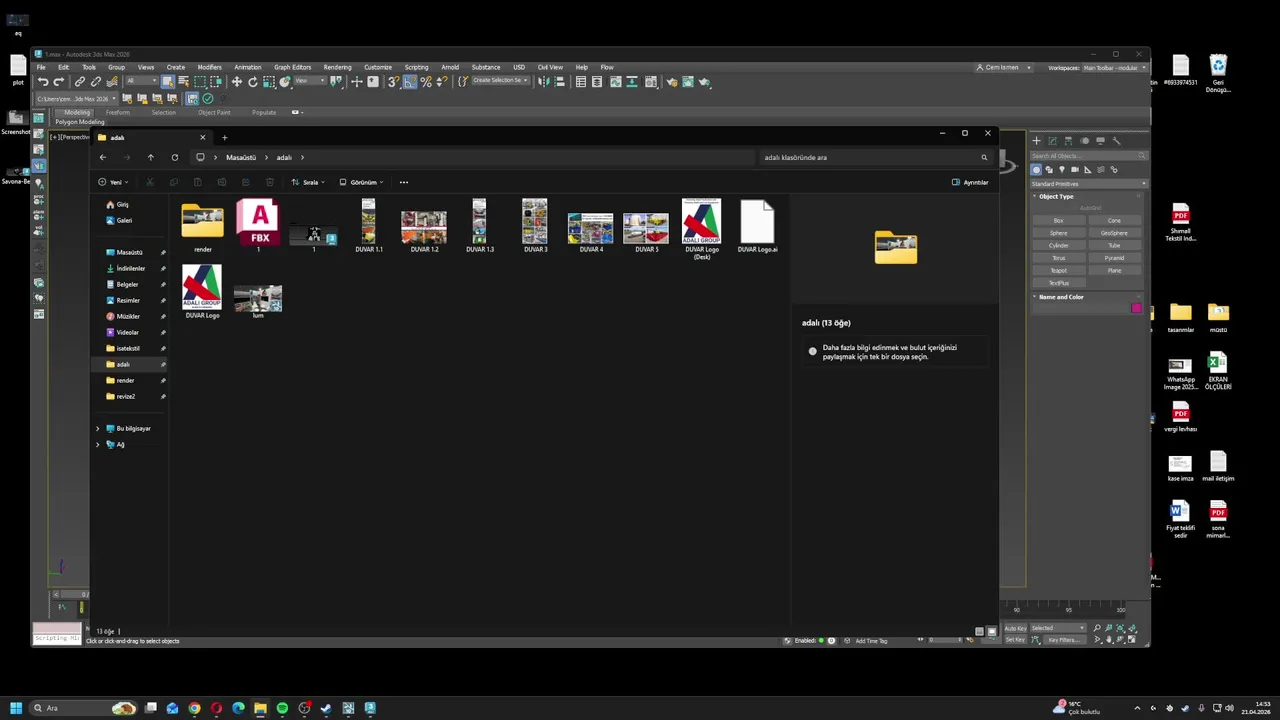Screen dimensions: 1280x720
Task: Open the Sırala sort dropdown
Action: click(x=308, y=182)
